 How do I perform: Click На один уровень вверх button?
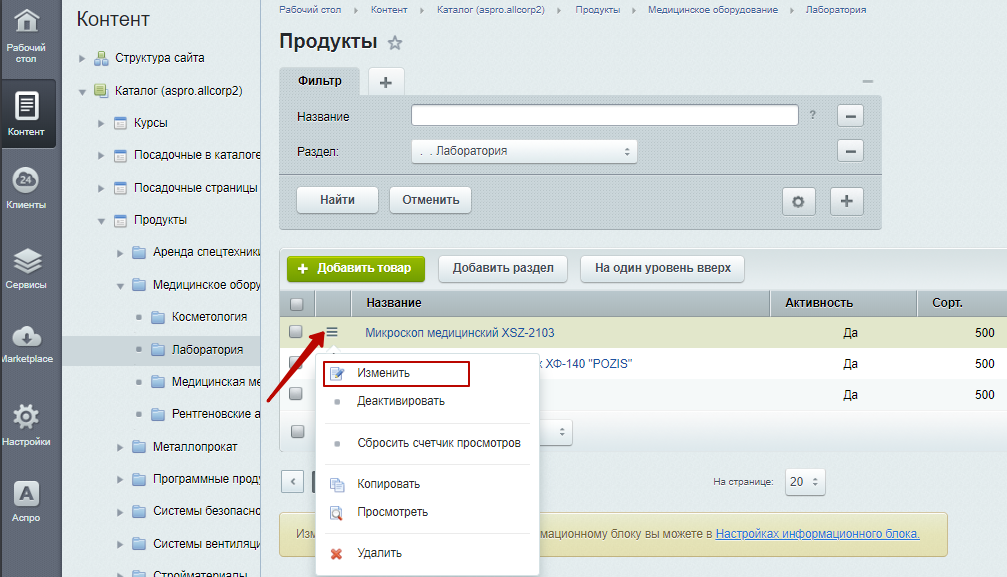[x=662, y=268]
